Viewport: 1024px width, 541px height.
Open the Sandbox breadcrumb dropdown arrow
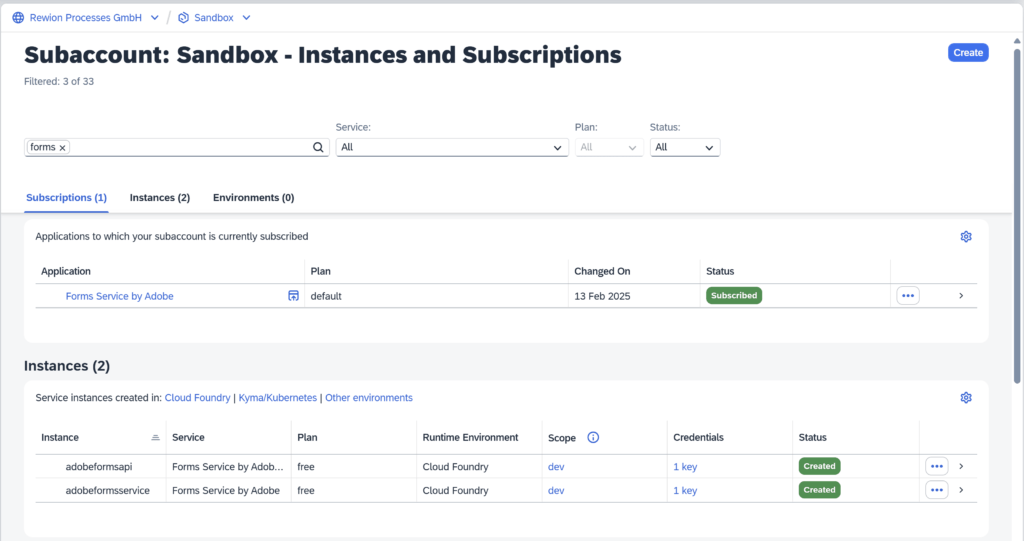(246, 18)
